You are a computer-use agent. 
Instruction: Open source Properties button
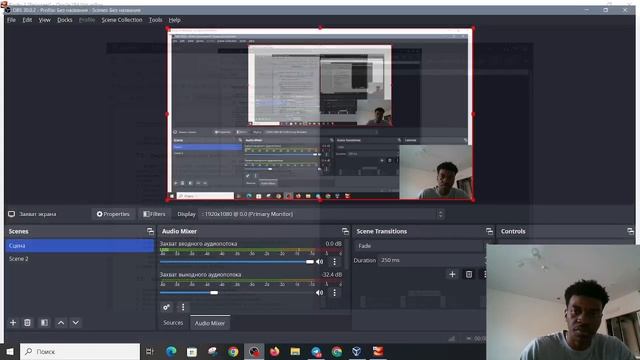(113, 214)
